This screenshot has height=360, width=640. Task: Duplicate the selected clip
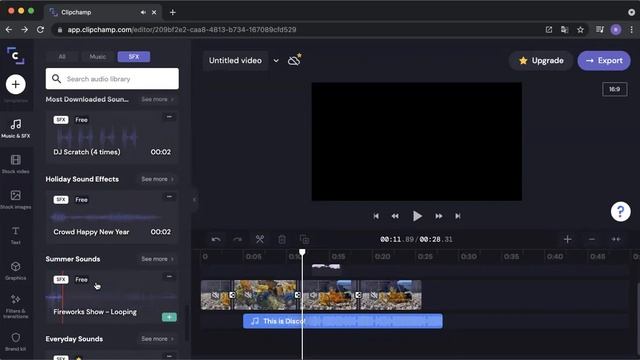point(304,239)
